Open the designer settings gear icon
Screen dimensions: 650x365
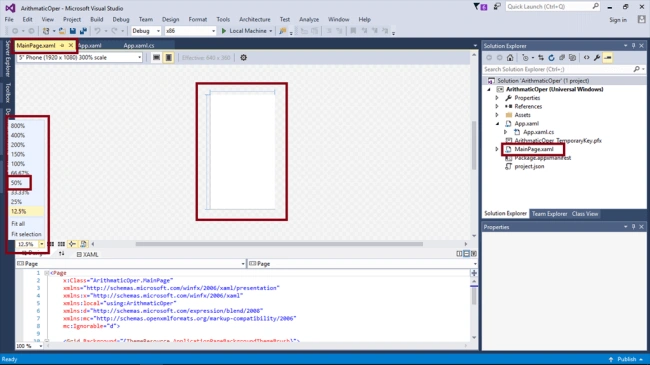tap(243, 58)
